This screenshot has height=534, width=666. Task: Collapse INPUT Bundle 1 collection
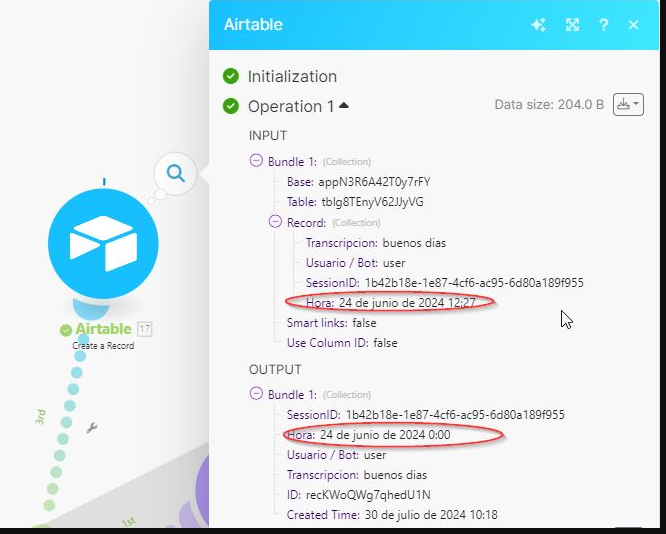coord(256,160)
